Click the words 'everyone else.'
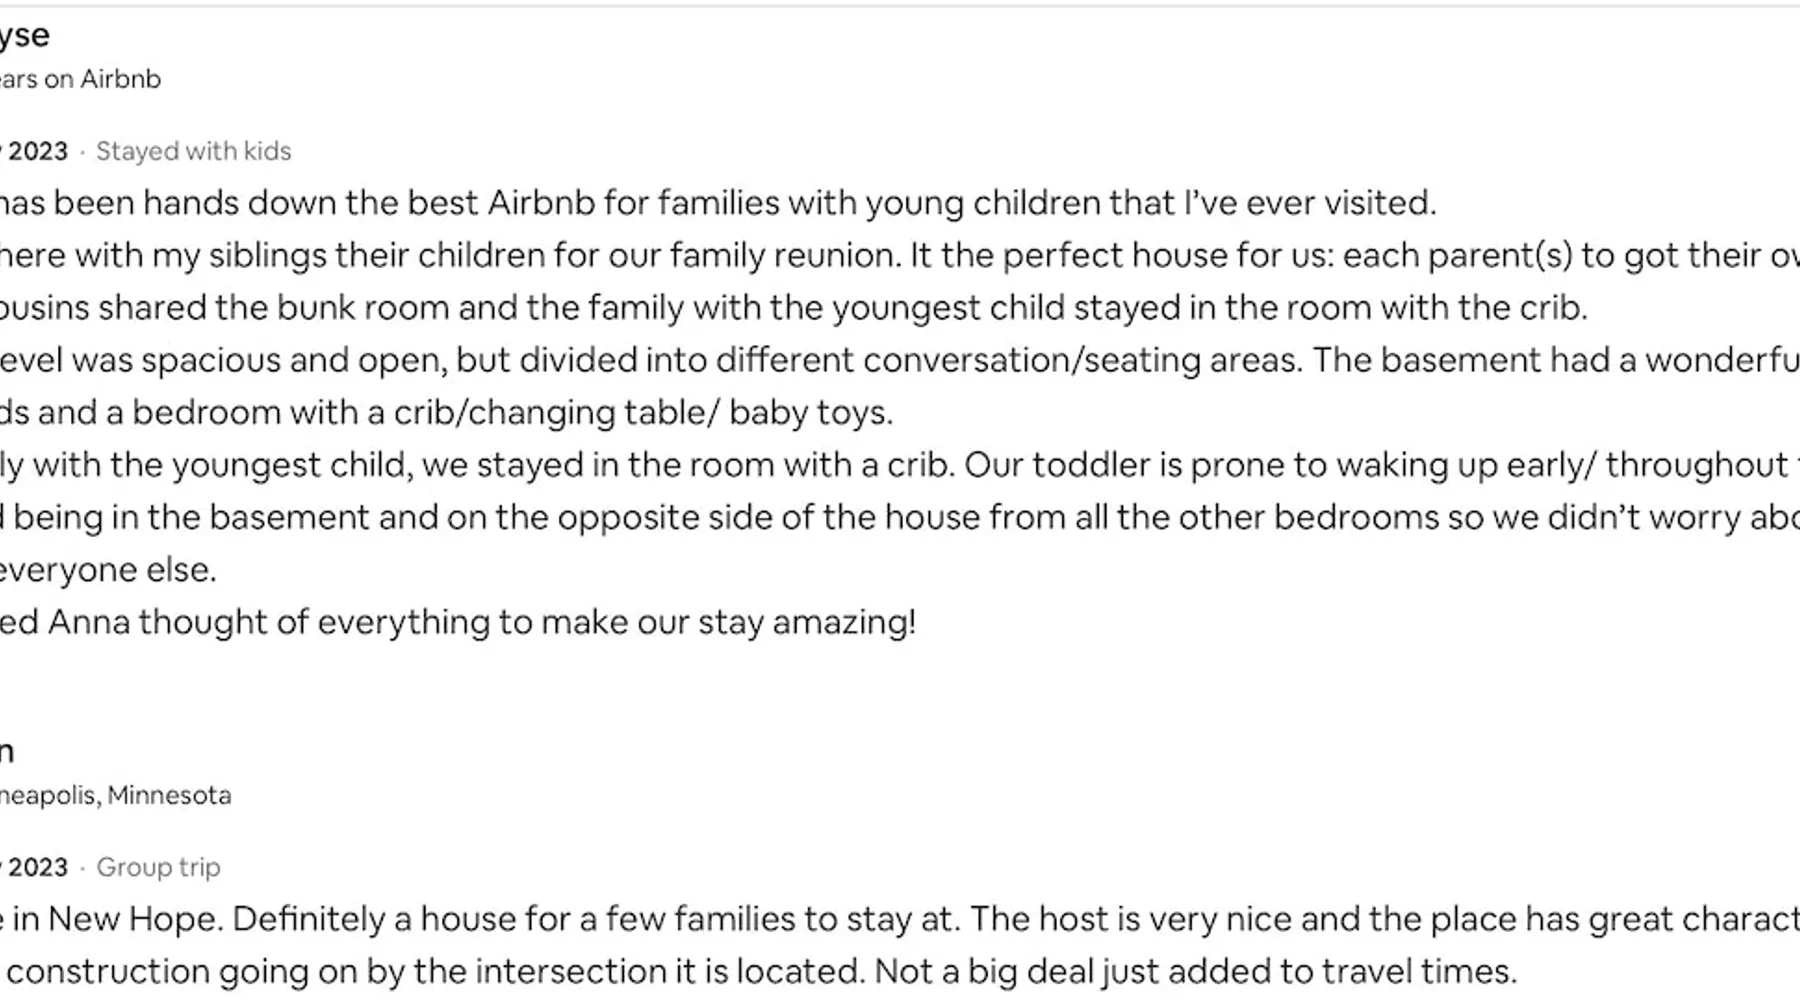 click(108, 570)
